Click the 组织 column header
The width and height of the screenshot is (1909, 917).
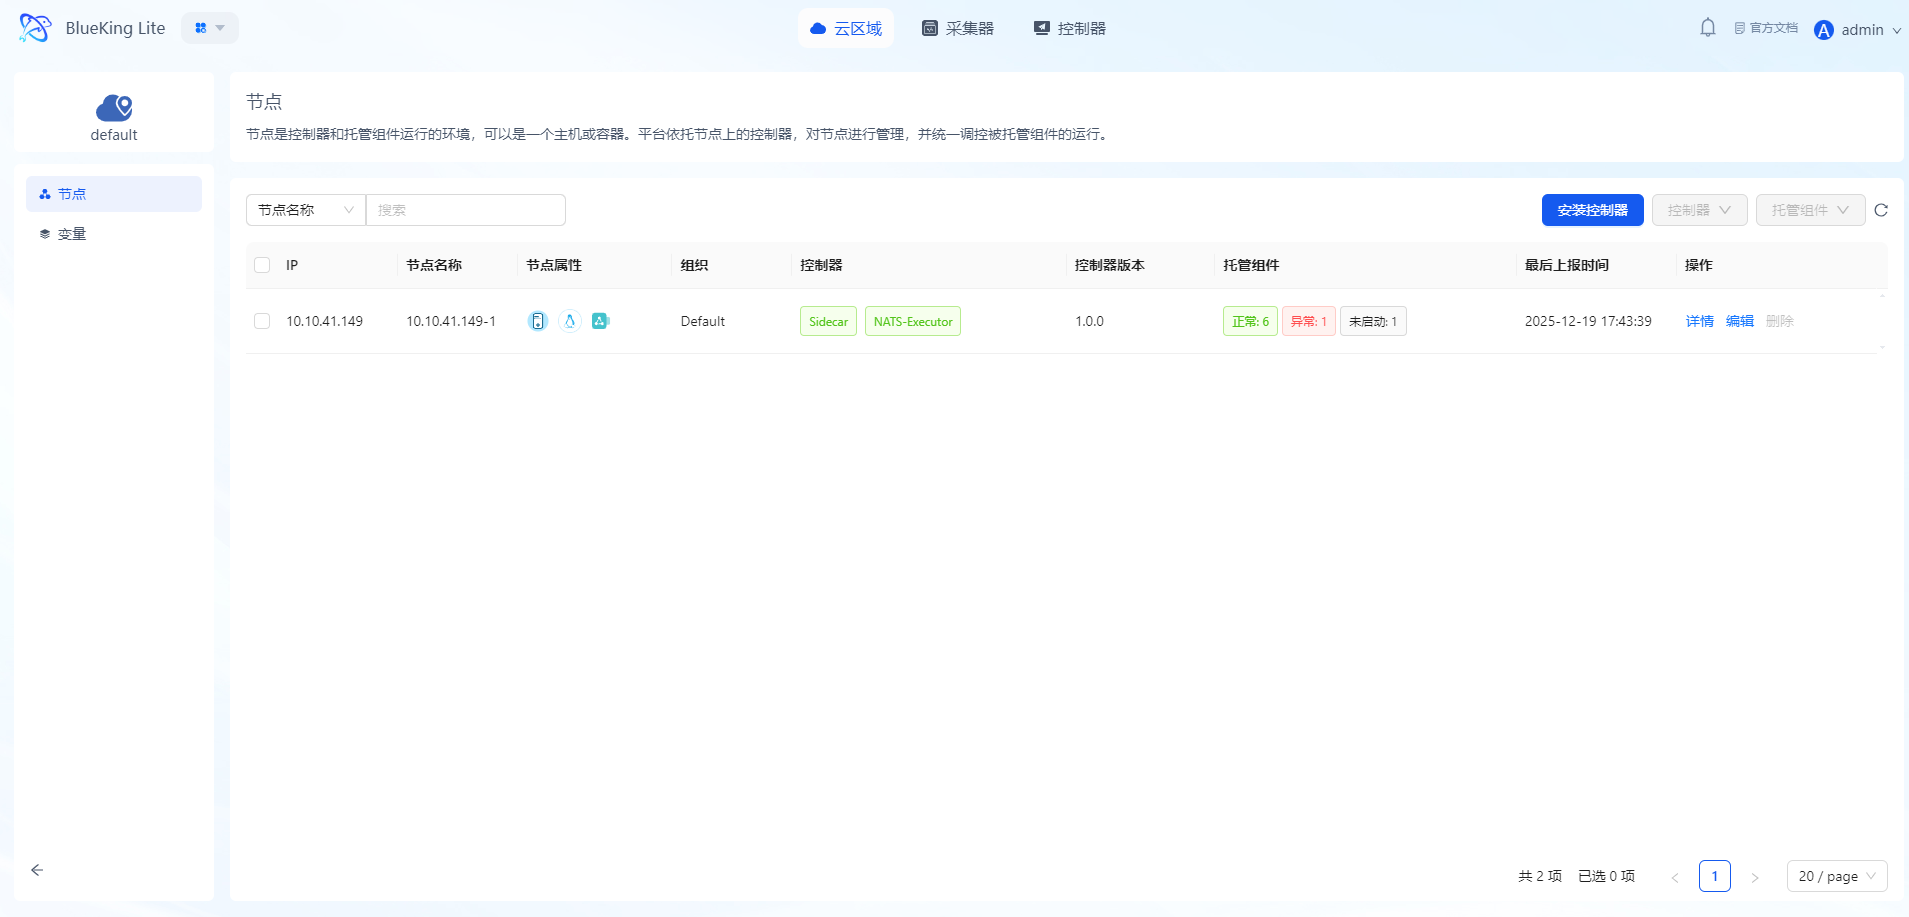tap(695, 265)
